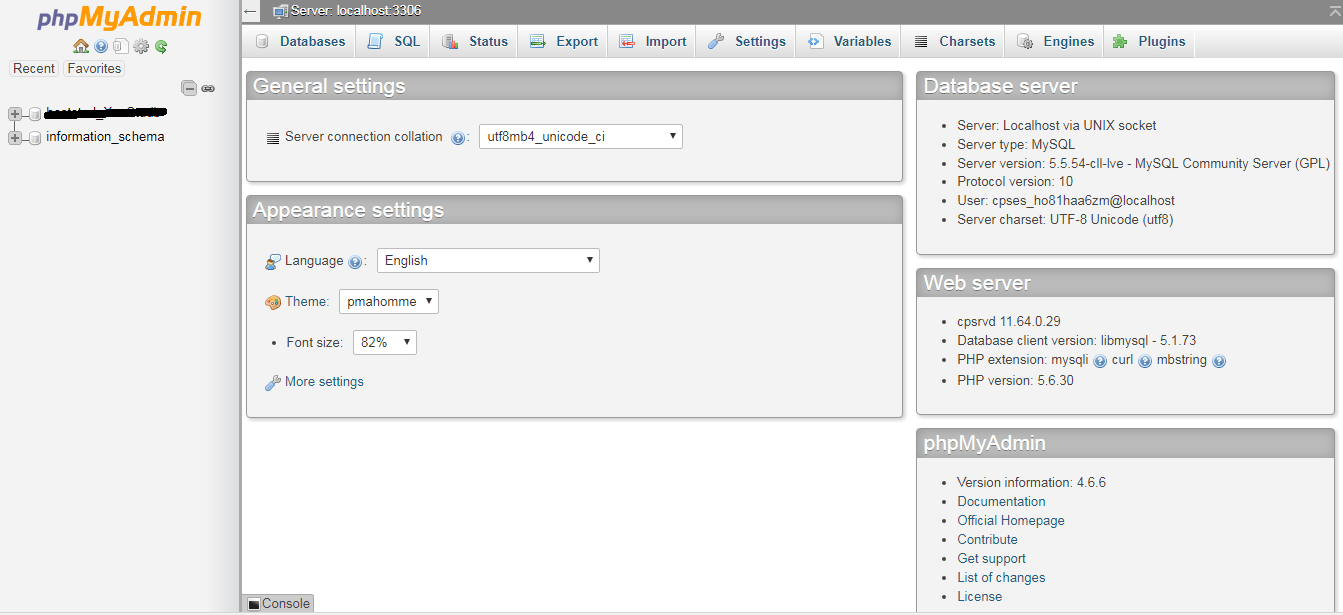This screenshot has height=615, width=1343.
Task: Click the More settings link
Action: point(324,382)
